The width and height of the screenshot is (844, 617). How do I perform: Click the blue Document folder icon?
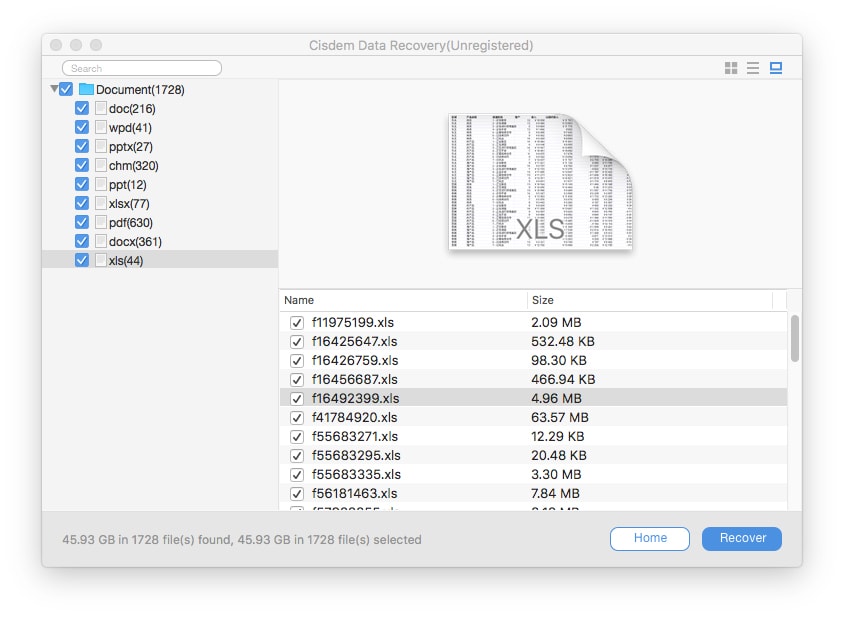86,89
